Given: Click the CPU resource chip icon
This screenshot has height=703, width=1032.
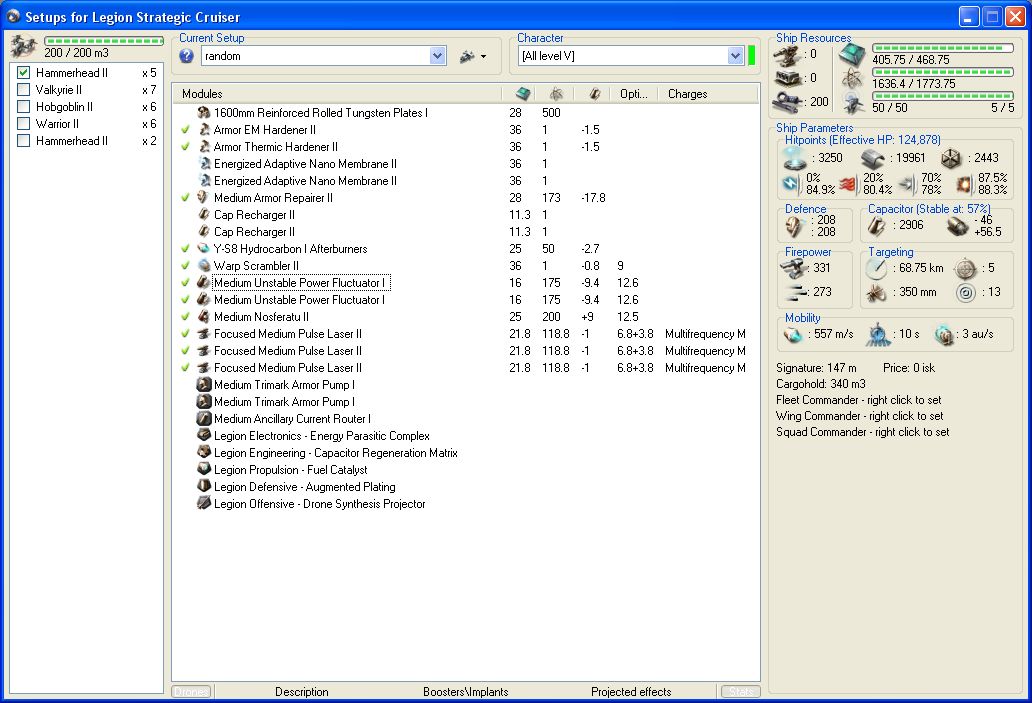Looking at the screenshot, I should pyautogui.click(x=853, y=55).
